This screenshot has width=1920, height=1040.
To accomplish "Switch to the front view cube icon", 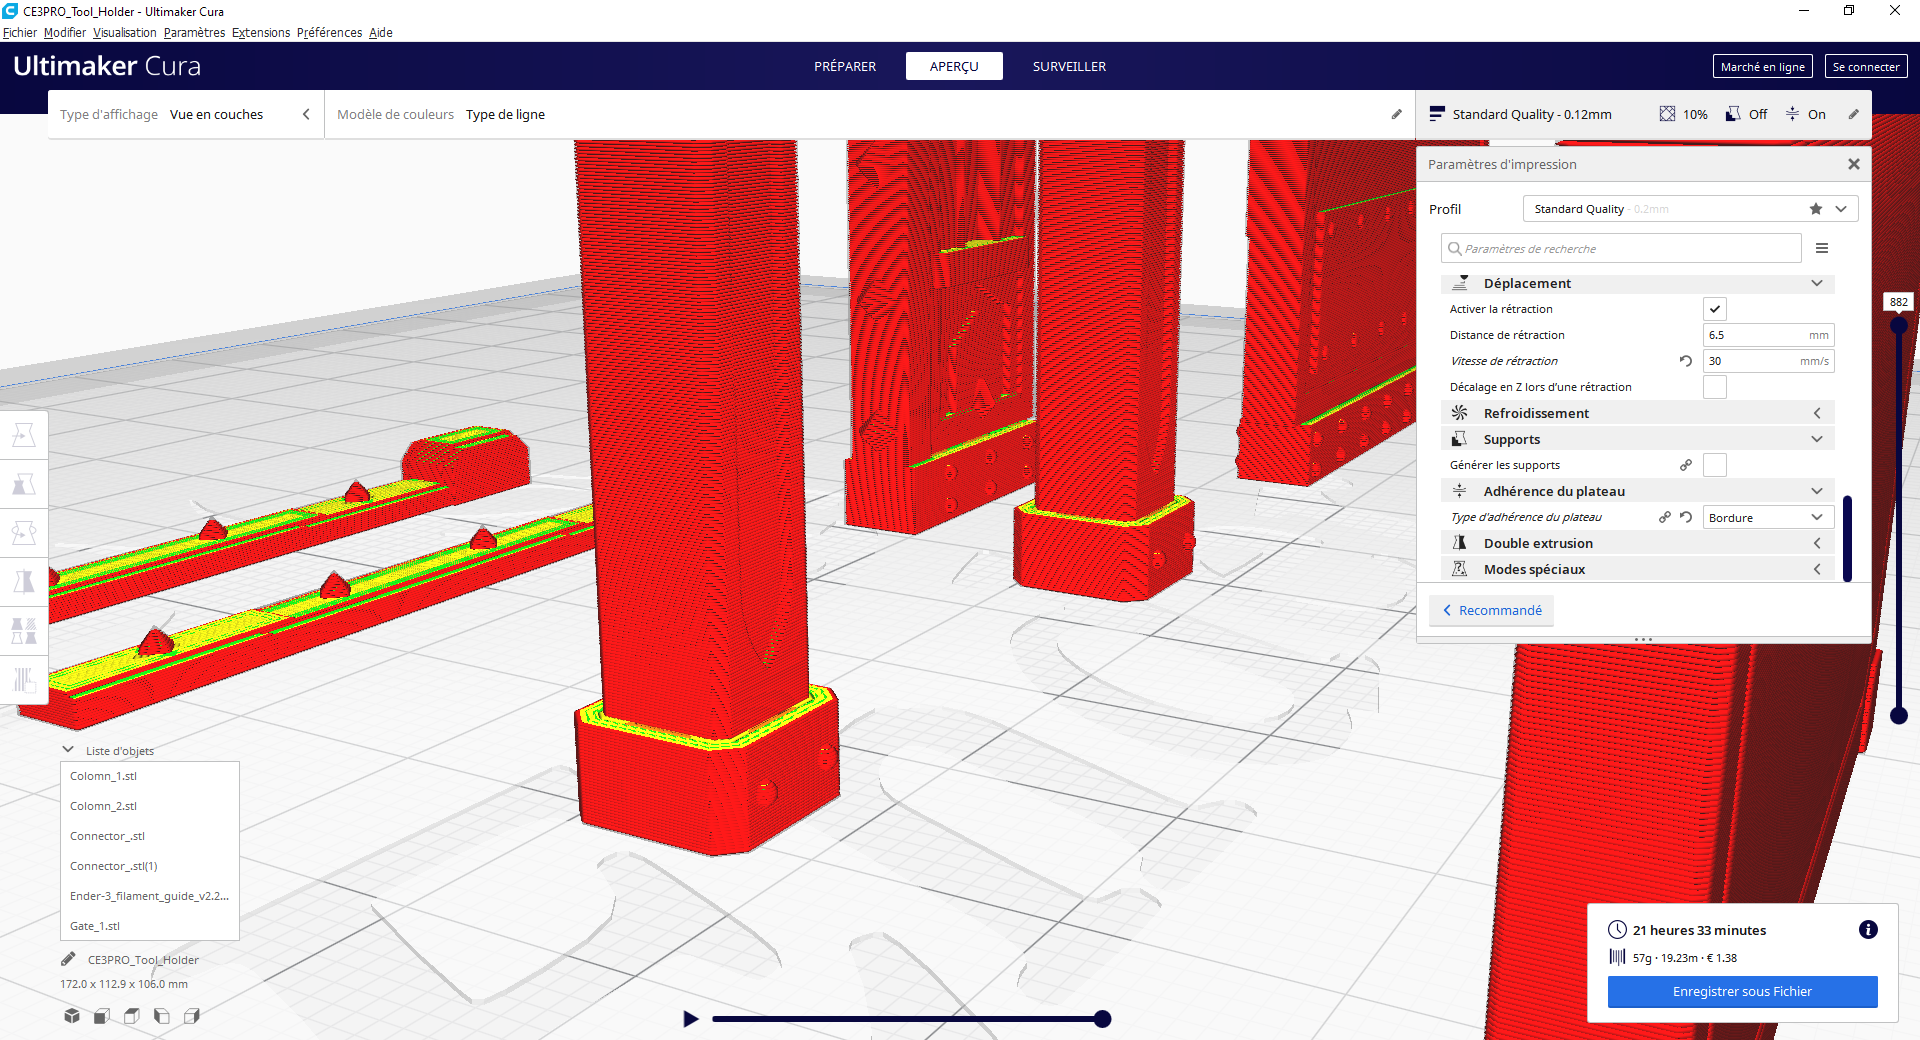I will point(102,1016).
